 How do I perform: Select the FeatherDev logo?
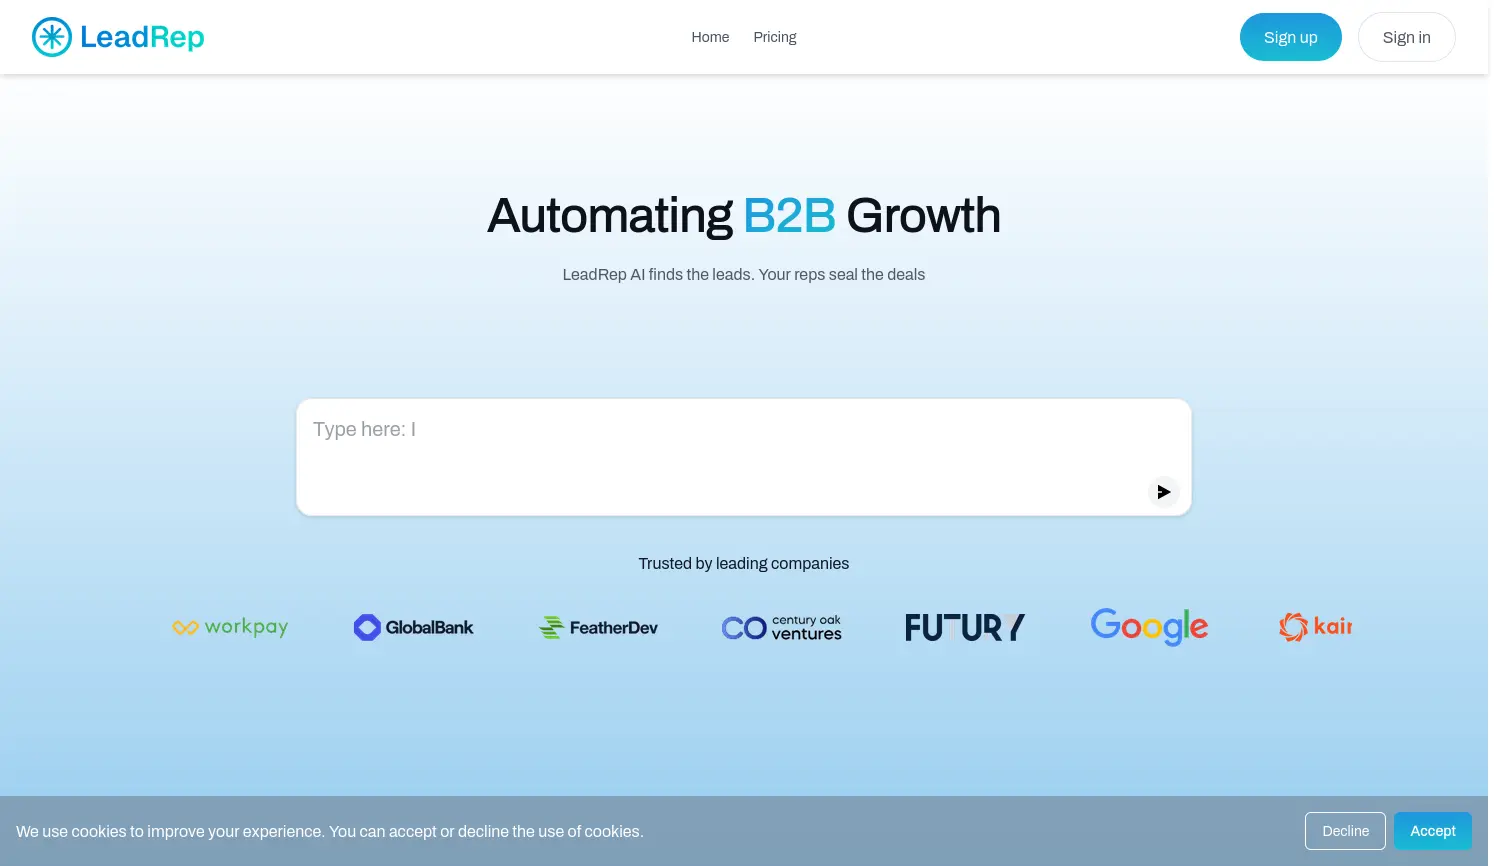(598, 627)
